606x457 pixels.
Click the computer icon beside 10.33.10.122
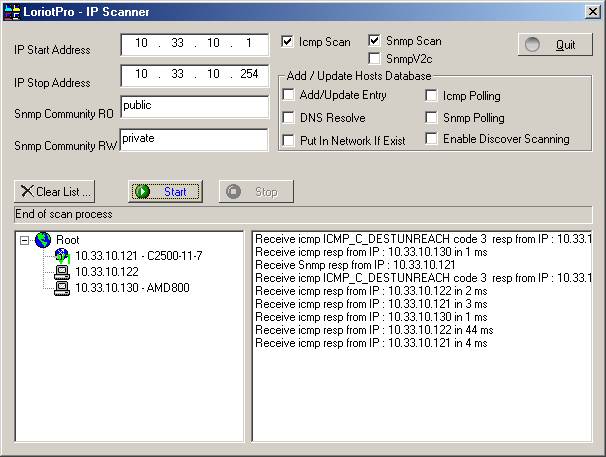pyautogui.click(x=61, y=272)
